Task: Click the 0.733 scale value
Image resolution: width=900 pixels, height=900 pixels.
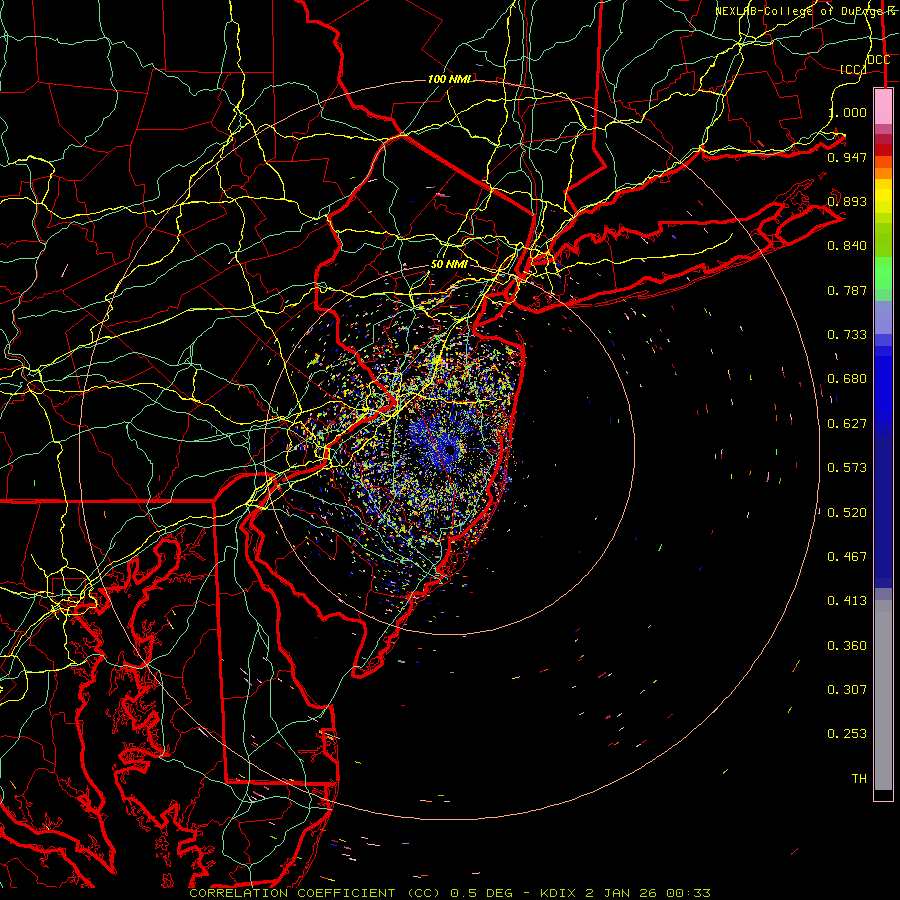Action: coord(847,335)
